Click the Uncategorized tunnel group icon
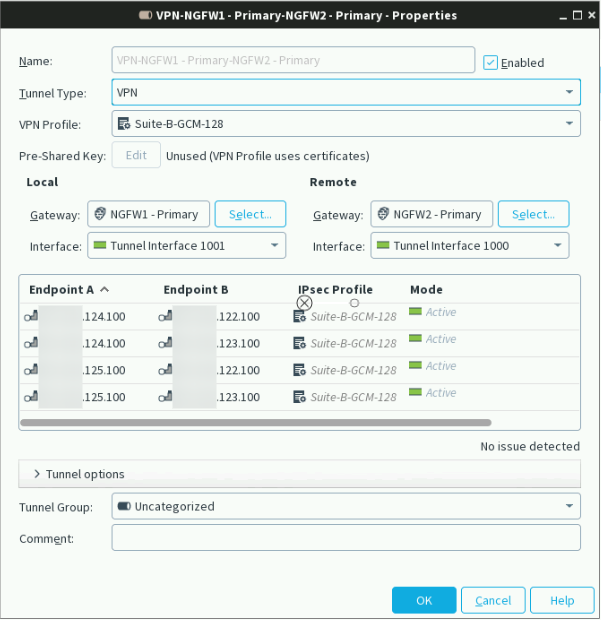Screen dimensions: 601x620 click(124, 506)
